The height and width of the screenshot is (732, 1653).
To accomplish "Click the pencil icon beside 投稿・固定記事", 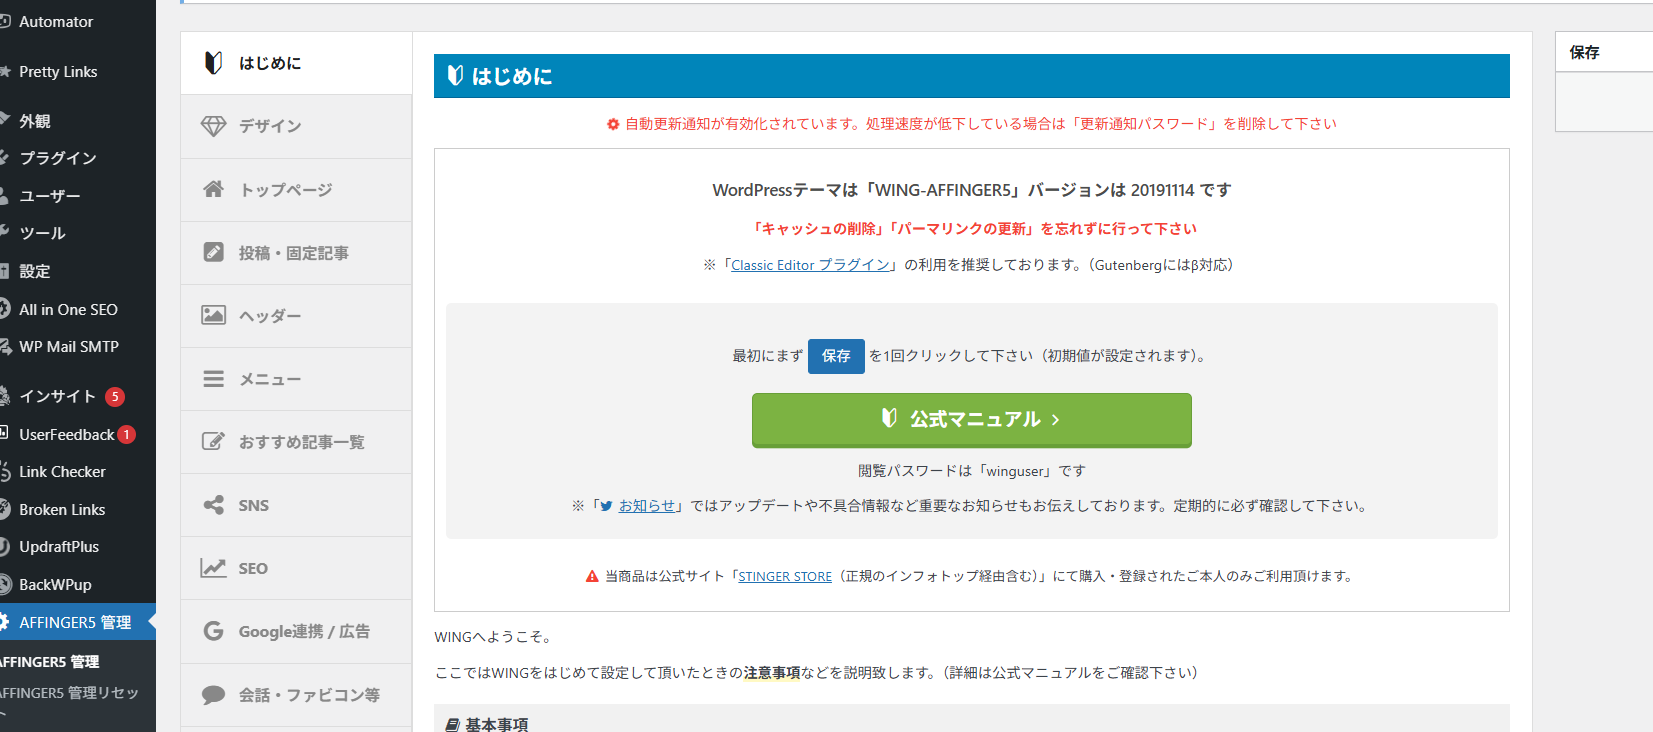I will click(x=213, y=252).
